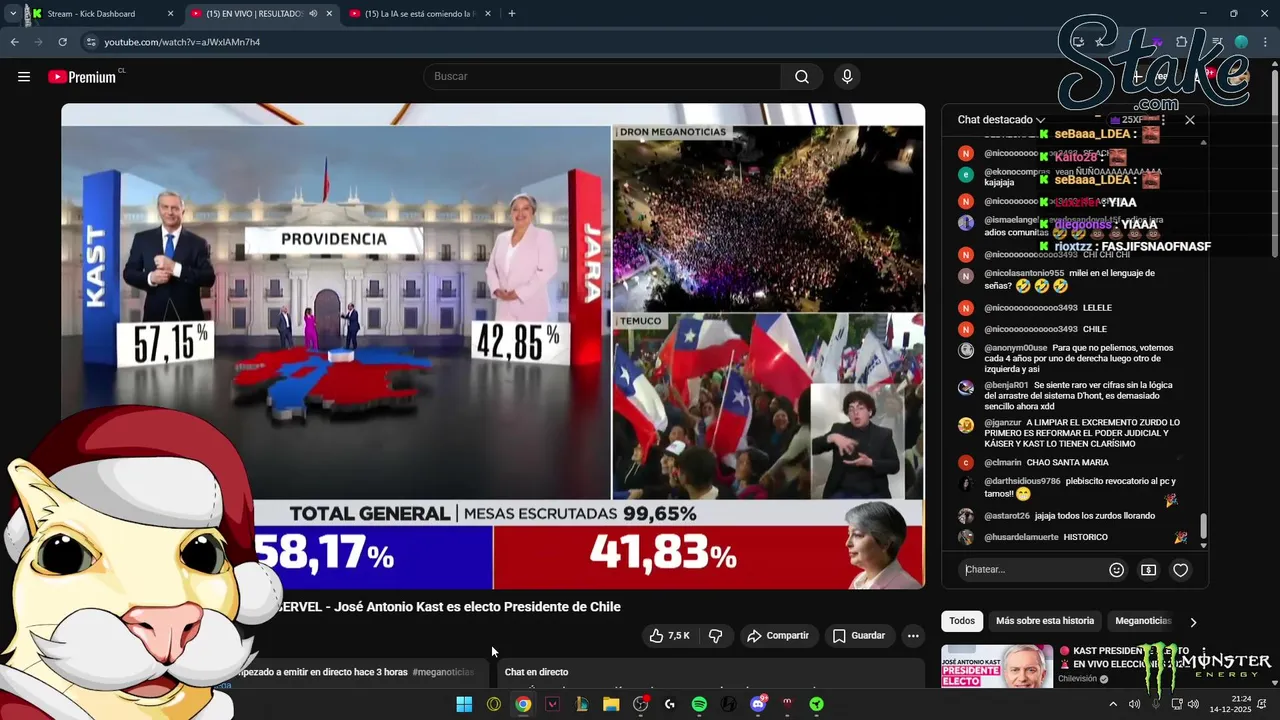
Task: Open Spotify from taskbar
Action: [x=699, y=704]
